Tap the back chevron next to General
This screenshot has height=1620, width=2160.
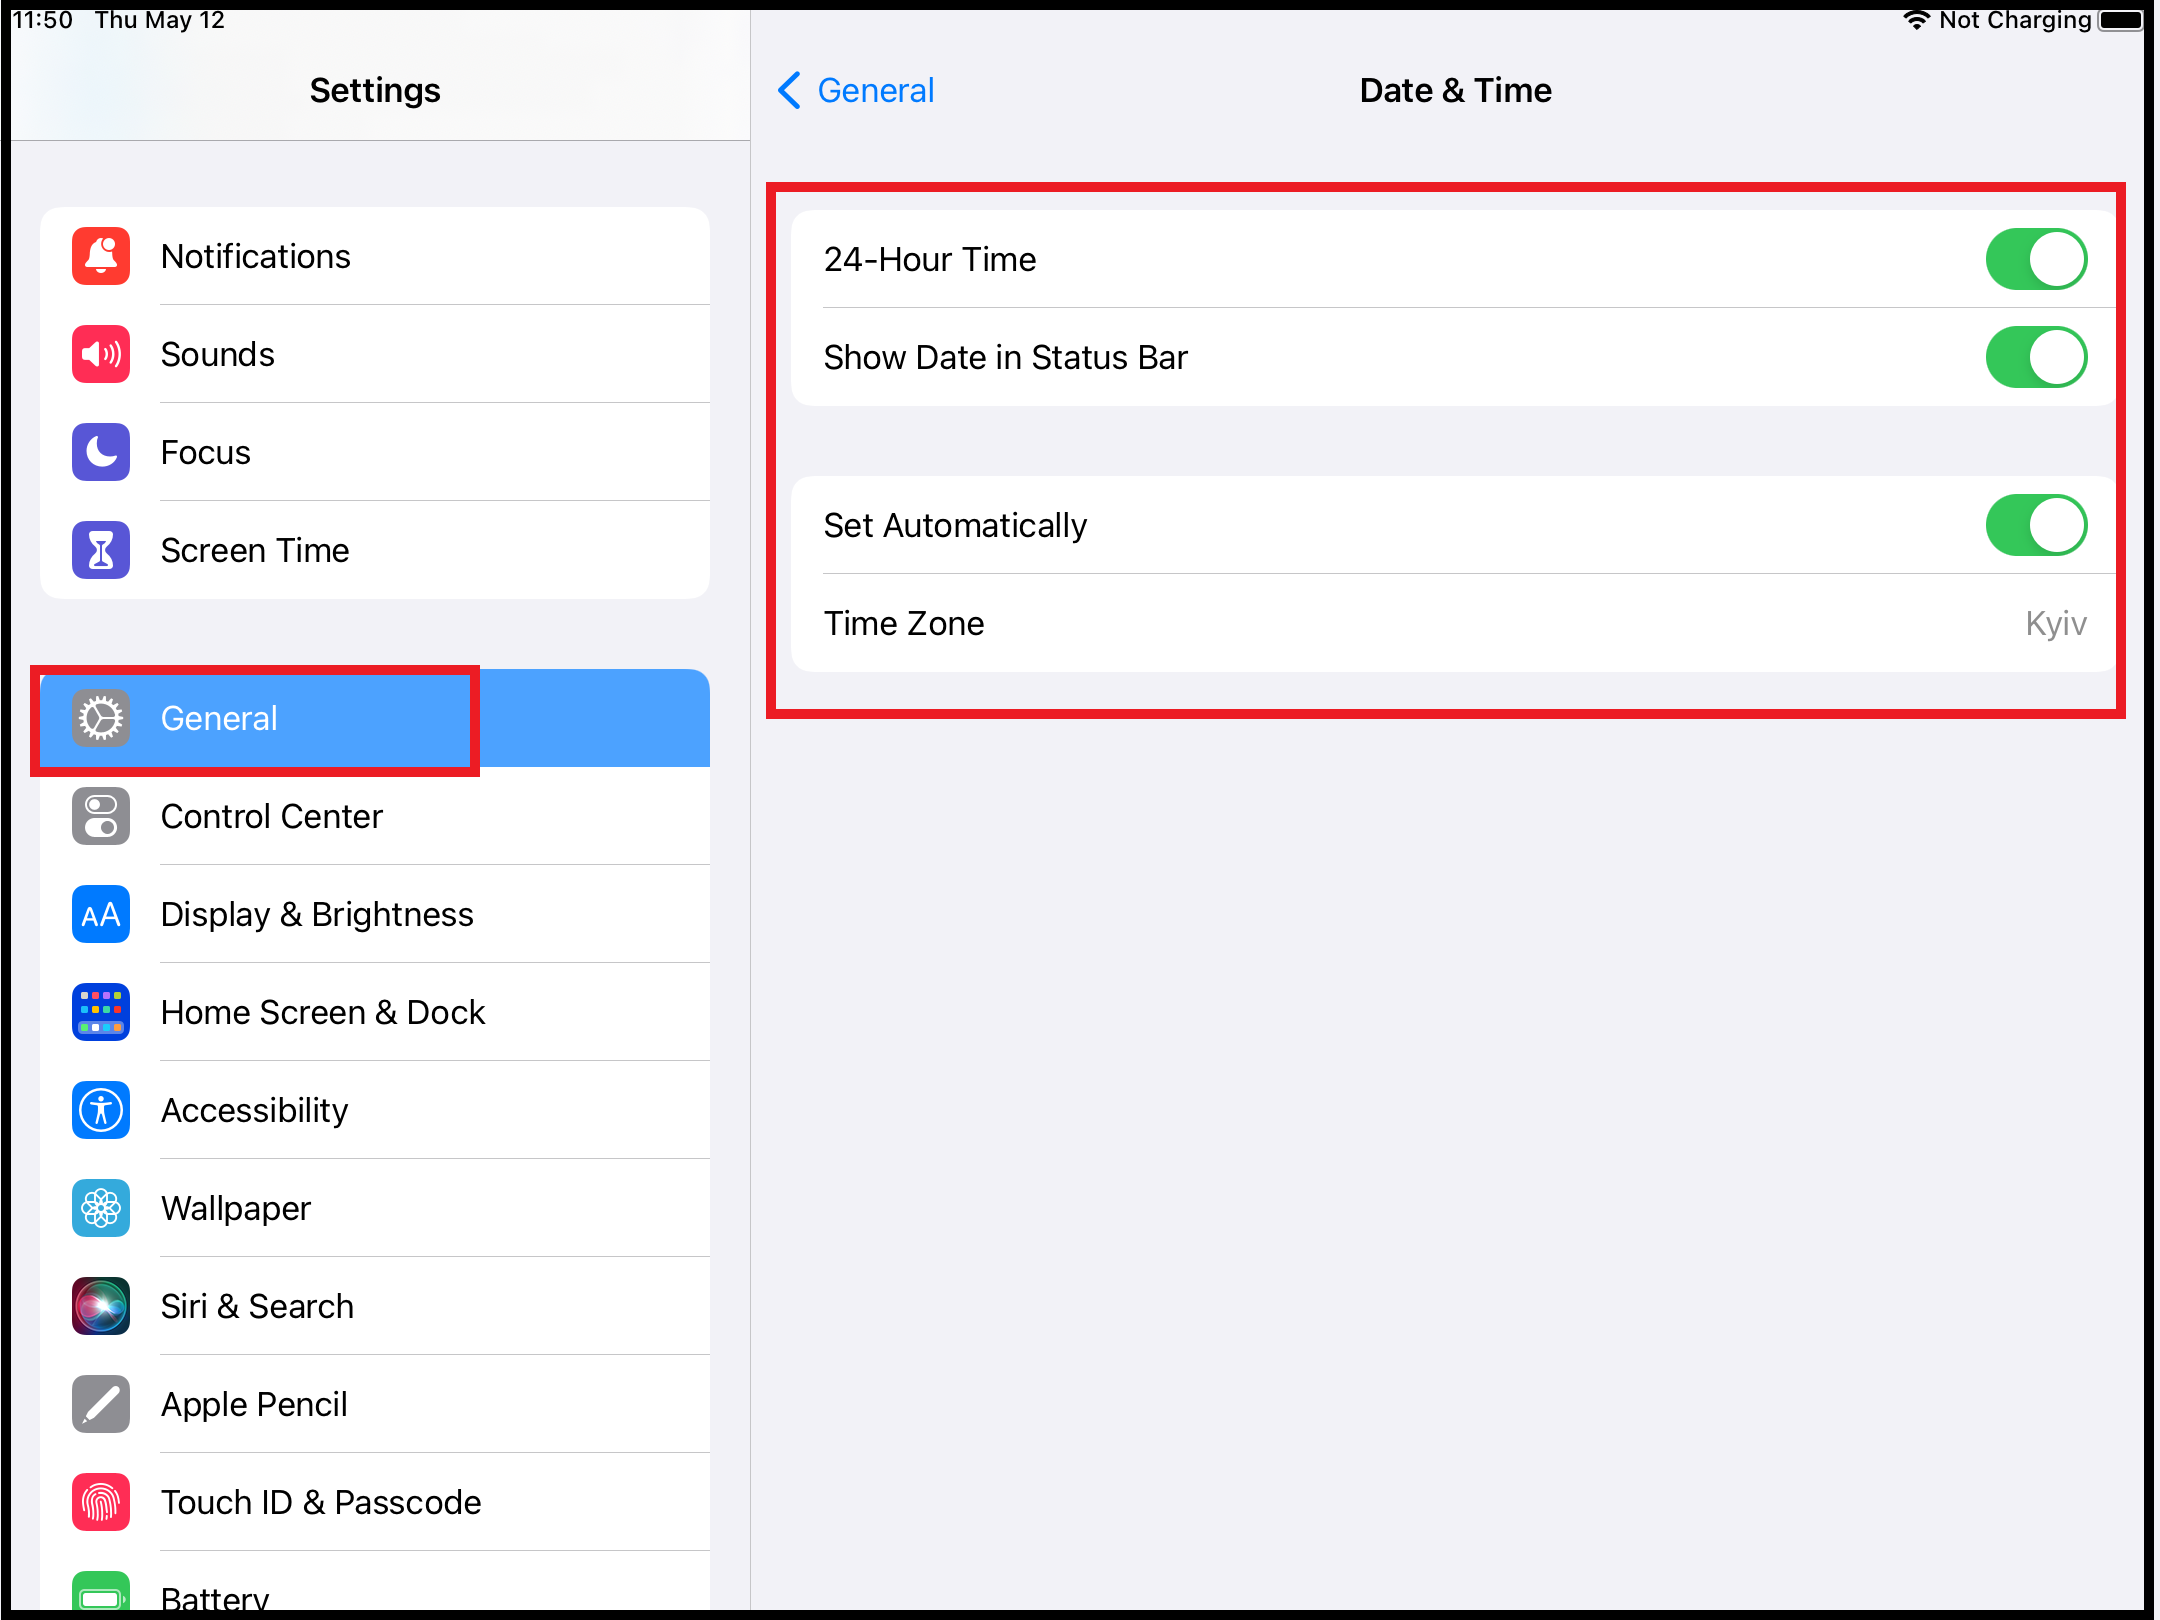tap(789, 90)
